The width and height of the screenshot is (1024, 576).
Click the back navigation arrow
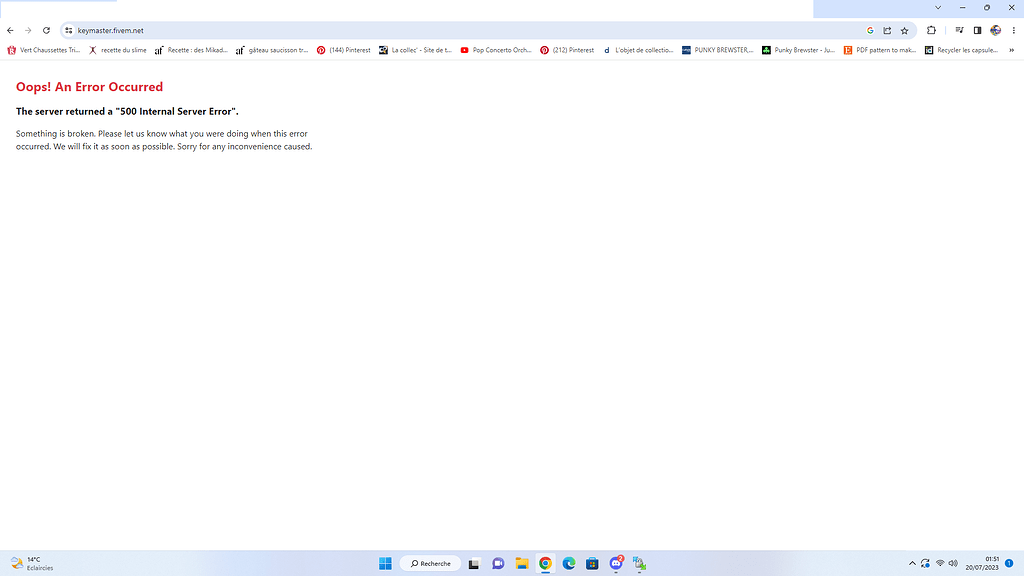coord(10,30)
